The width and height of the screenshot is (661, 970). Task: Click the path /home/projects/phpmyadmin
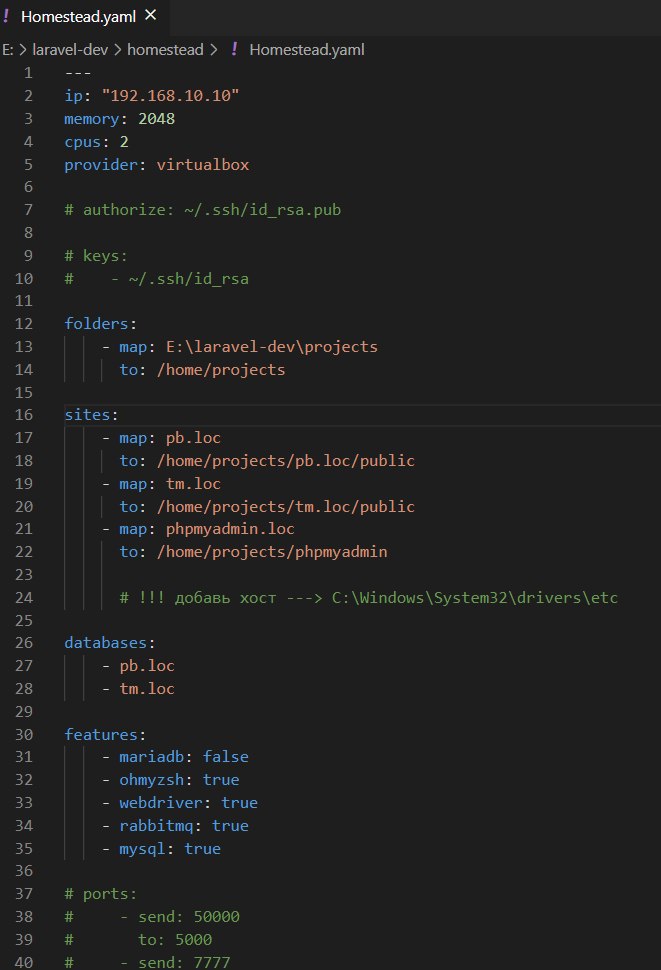click(x=272, y=552)
